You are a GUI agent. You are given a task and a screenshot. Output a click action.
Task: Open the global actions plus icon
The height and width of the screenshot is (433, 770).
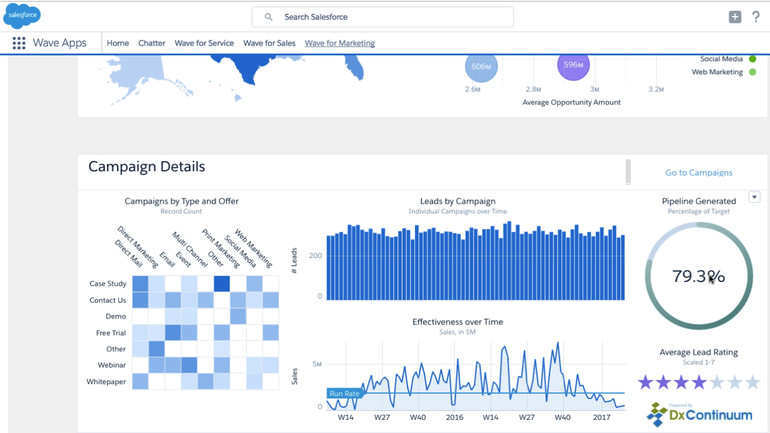tap(735, 17)
